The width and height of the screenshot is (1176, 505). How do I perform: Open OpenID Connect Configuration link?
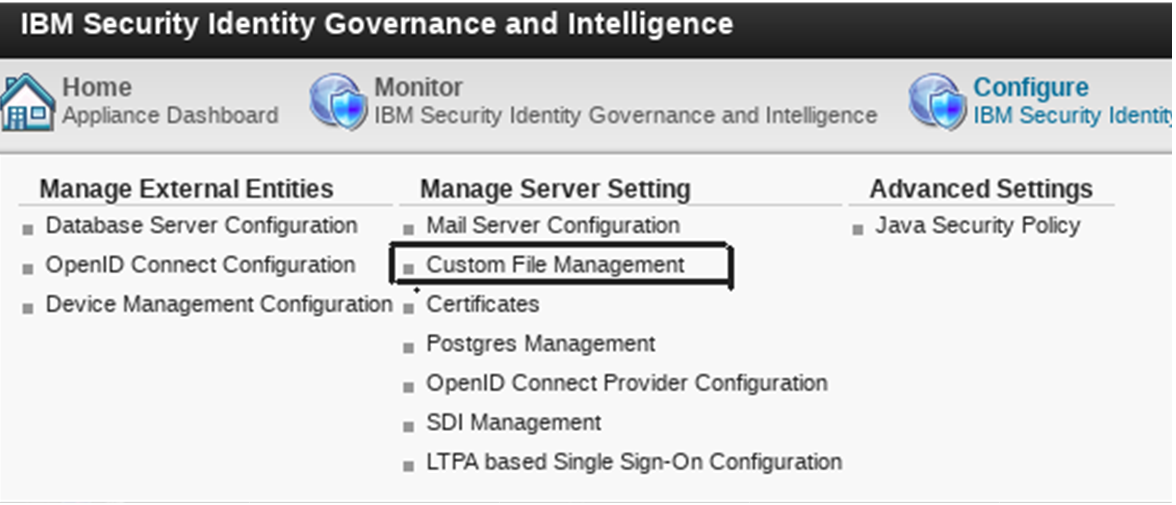[200, 265]
